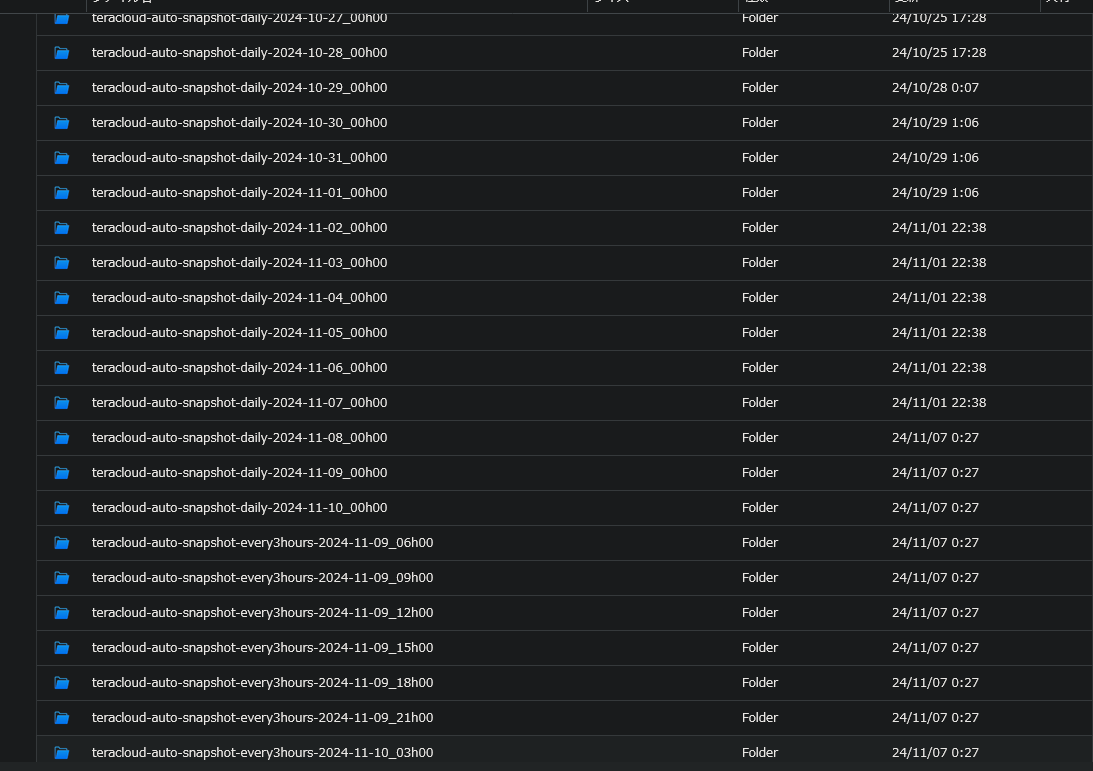Select teracloud-auto-snapshot-daily-2024-11-02_00h00 name
Viewport: 1093px width, 771px height.
[x=239, y=228]
